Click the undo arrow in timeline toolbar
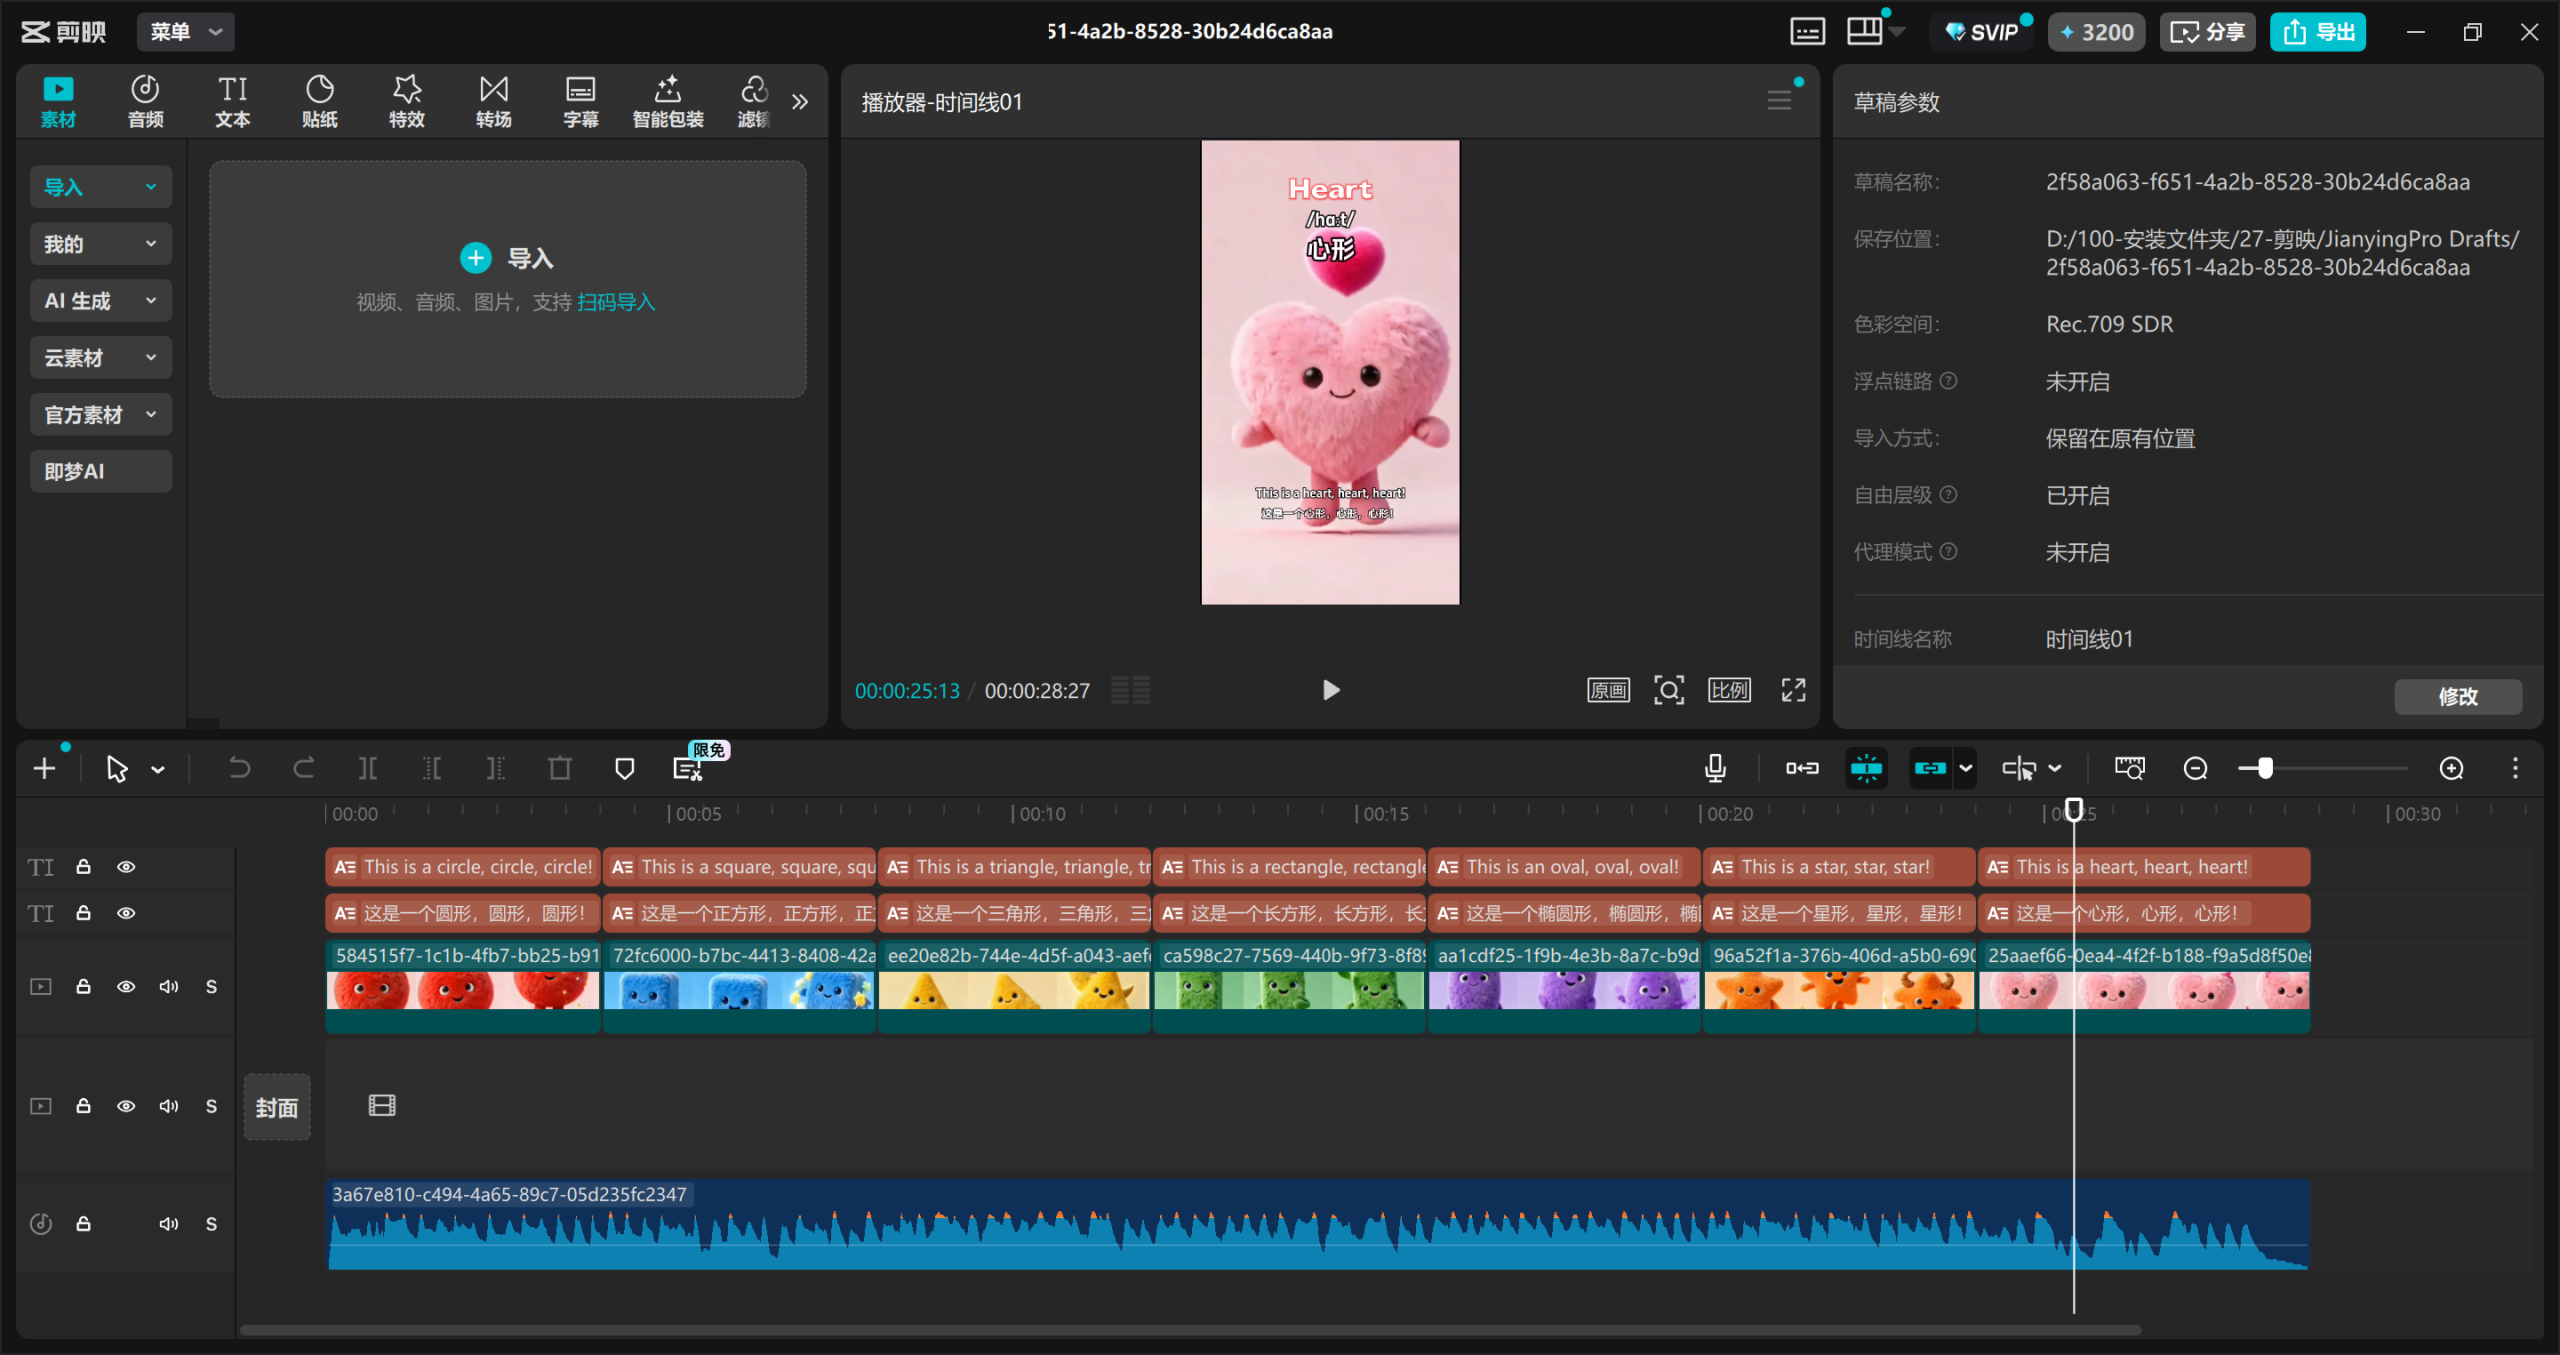The image size is (2560, 1355). point(239,768)
